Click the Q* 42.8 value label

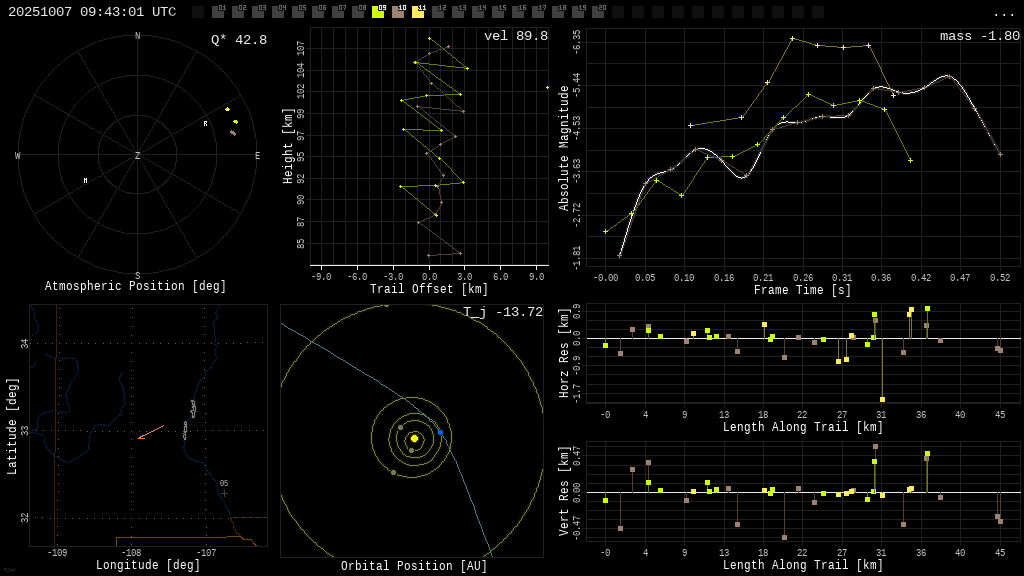point(239,40)
